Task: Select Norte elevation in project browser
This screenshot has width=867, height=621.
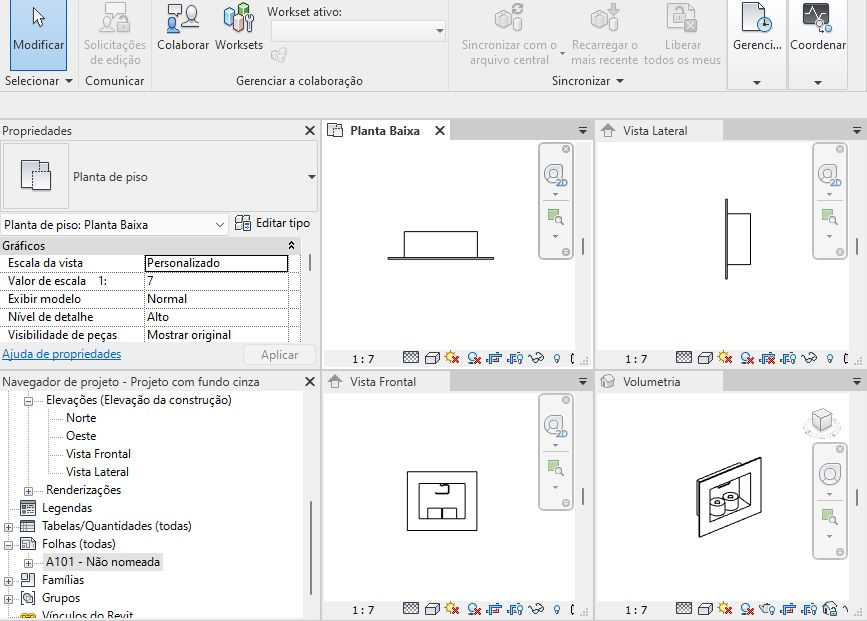Action: tap(81, 418)
